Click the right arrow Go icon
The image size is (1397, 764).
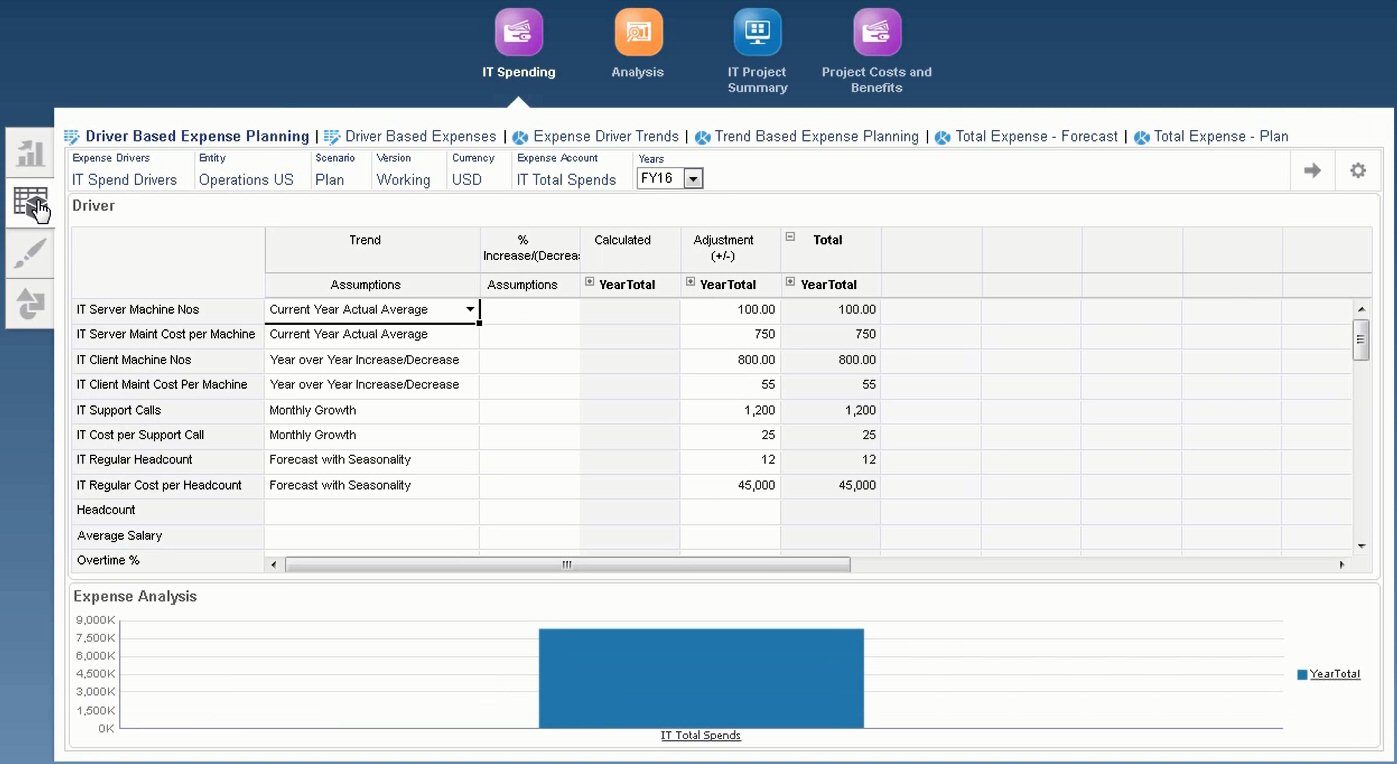(x=1312, y=171)
